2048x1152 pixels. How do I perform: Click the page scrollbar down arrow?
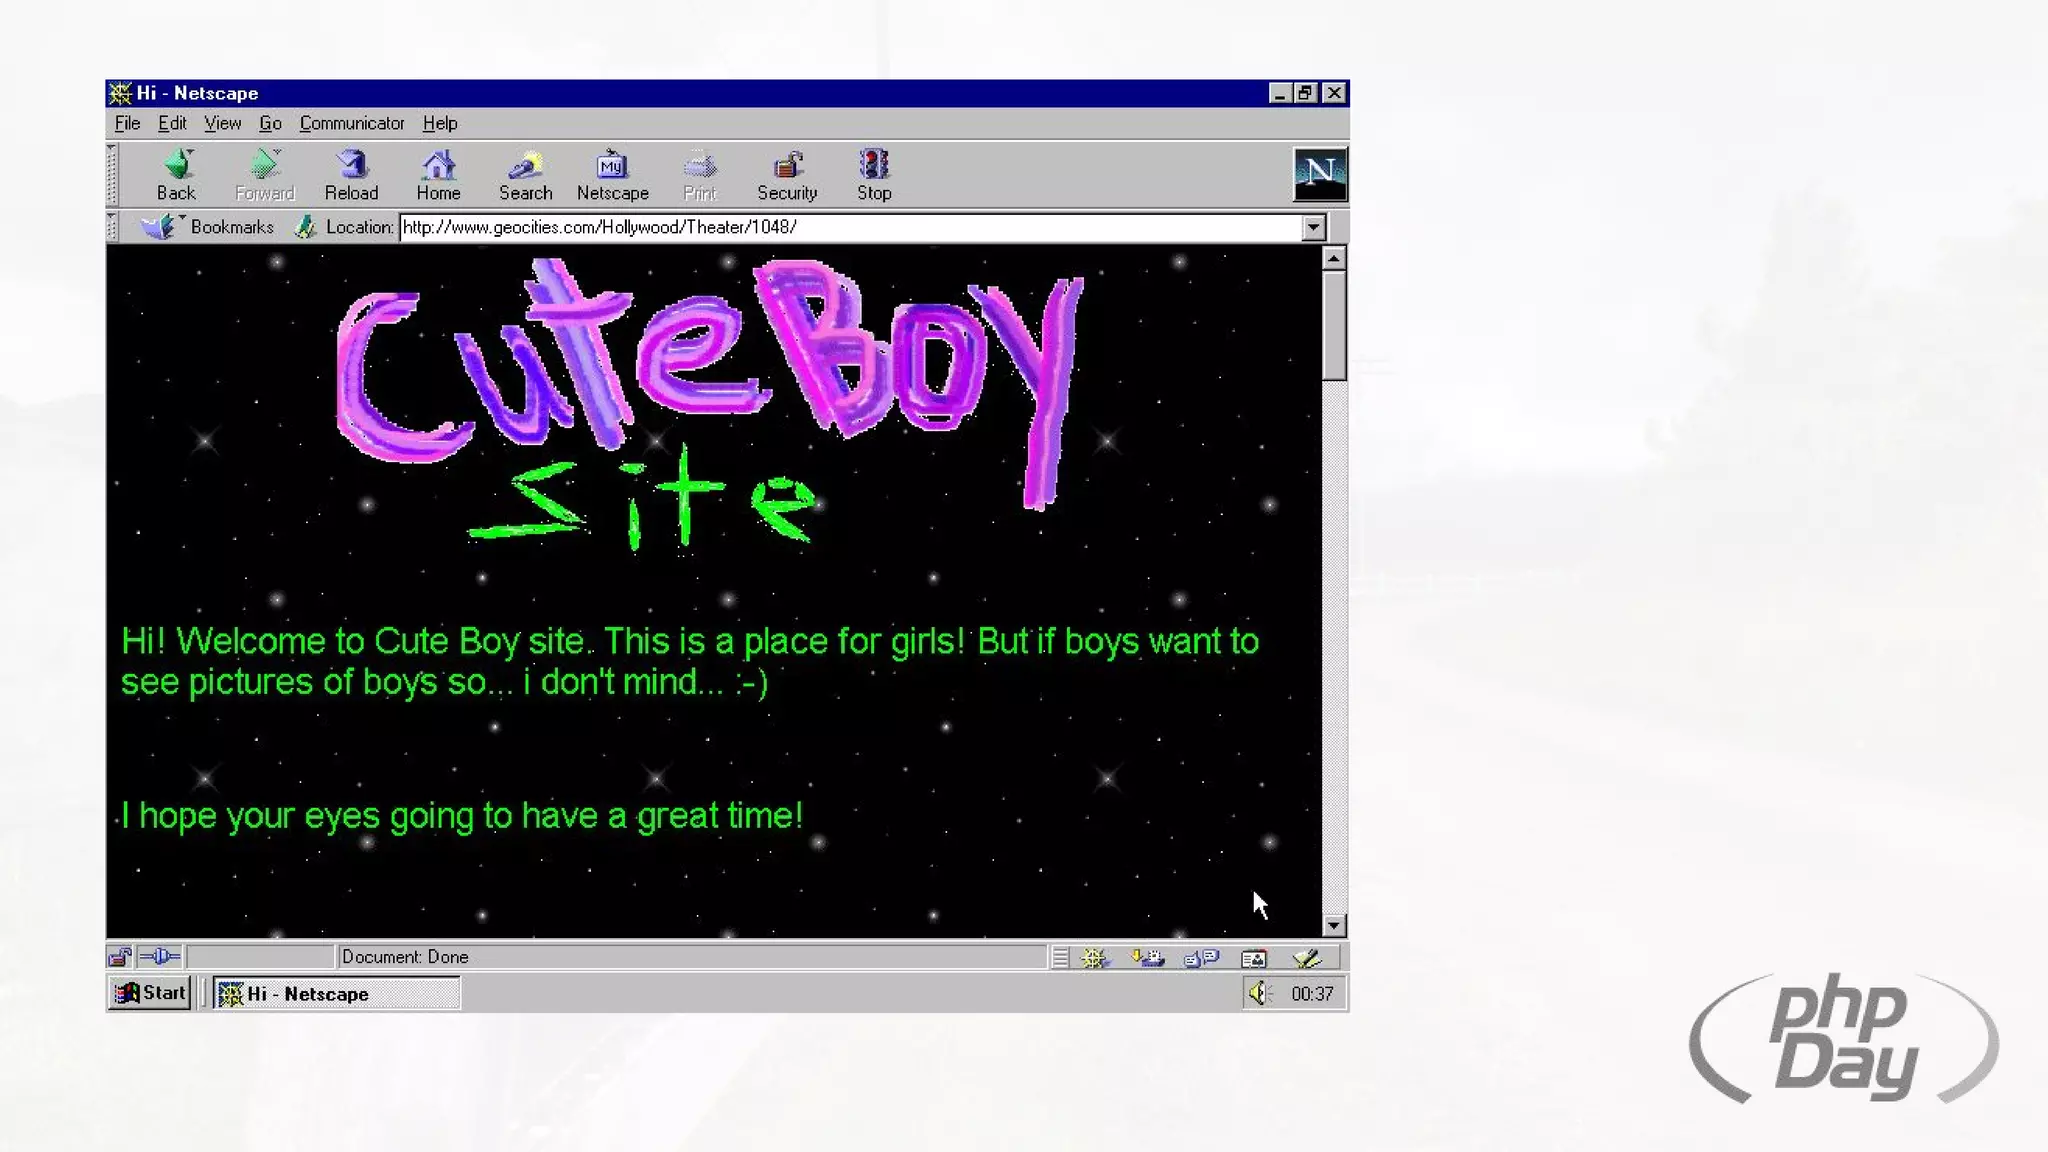pyautogui.click(x=1333, y=926)
